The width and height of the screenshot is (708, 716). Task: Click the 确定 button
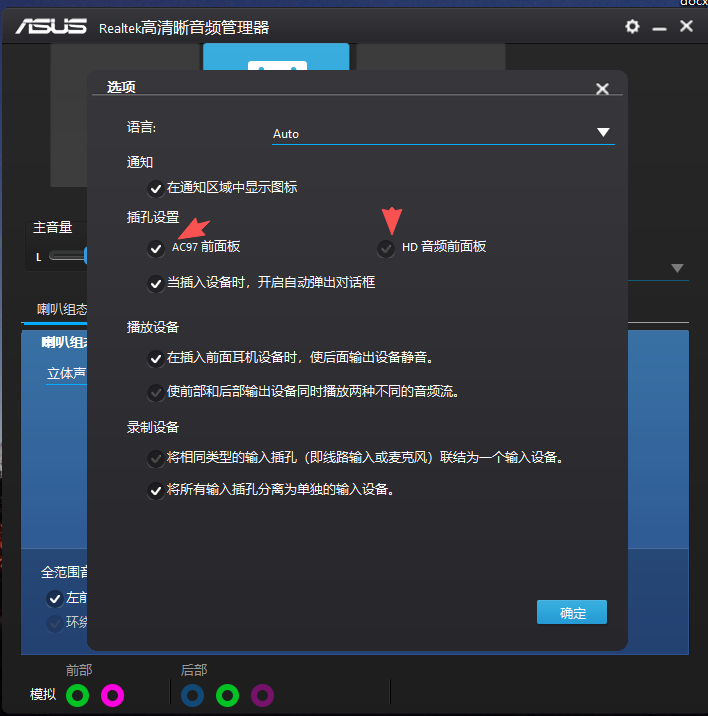(572, 613)
